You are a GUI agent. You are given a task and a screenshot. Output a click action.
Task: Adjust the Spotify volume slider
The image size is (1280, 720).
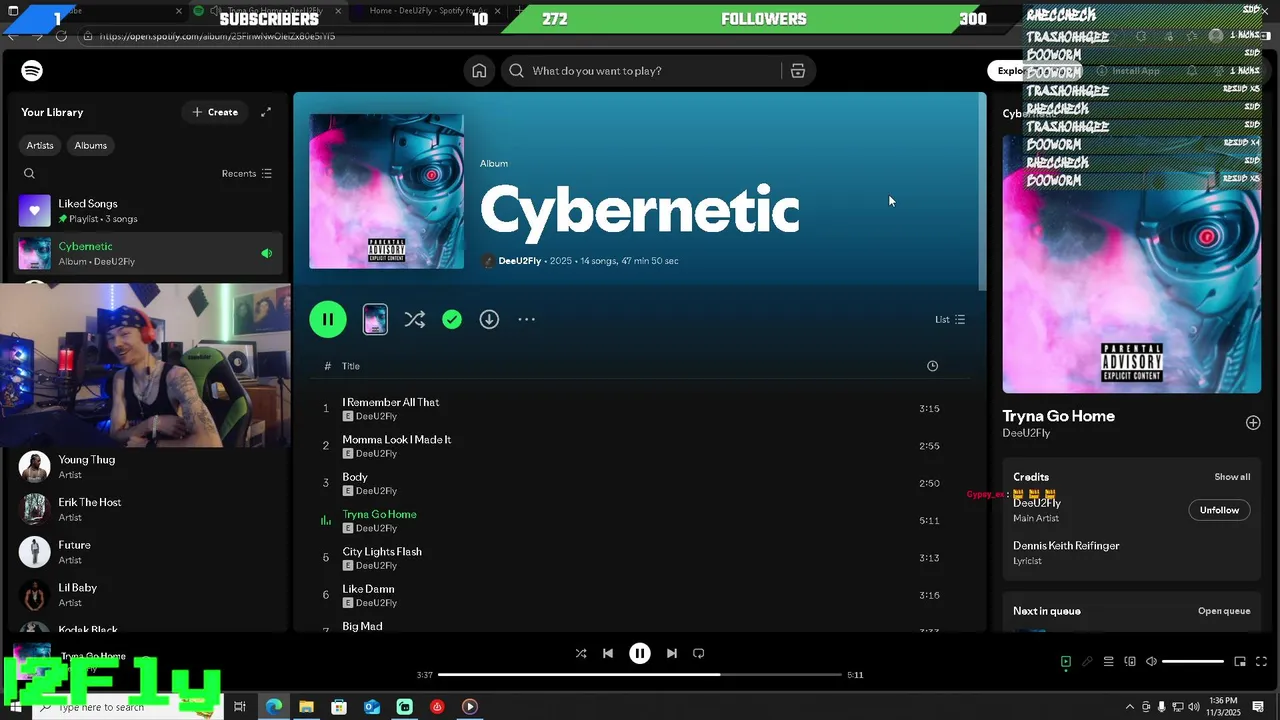tap(1193, 661)
